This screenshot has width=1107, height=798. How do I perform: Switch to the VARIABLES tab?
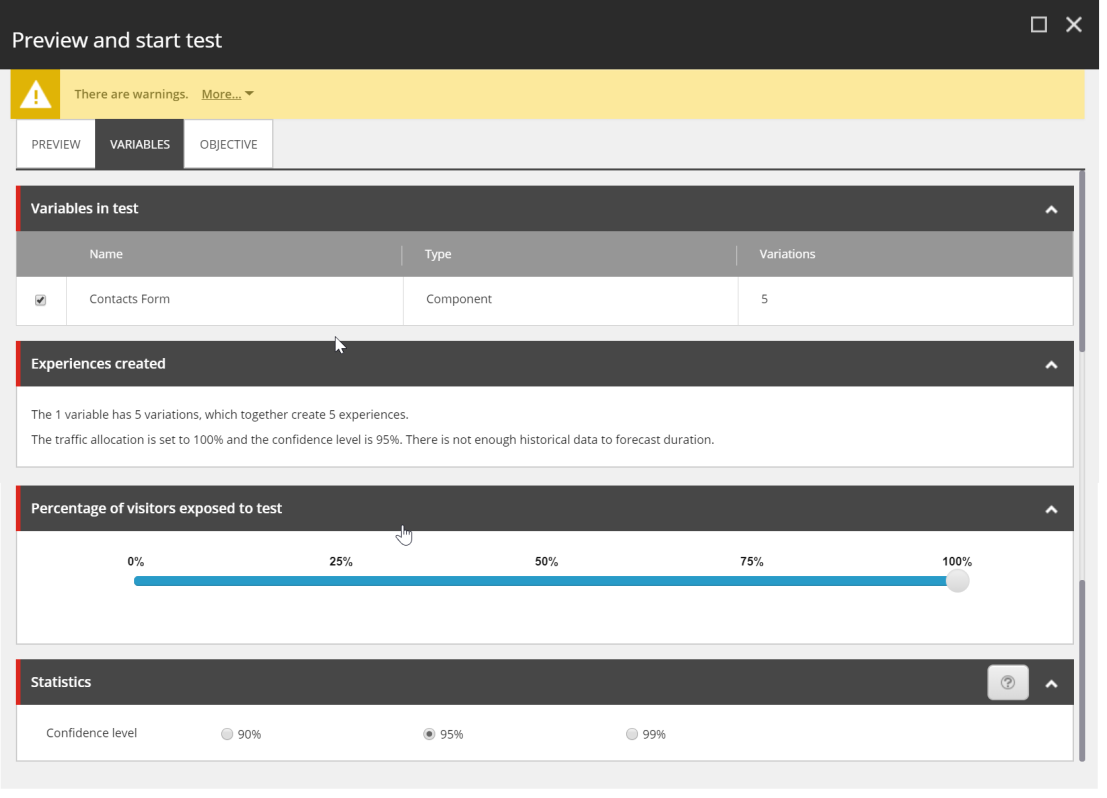(x=140, y=144)
